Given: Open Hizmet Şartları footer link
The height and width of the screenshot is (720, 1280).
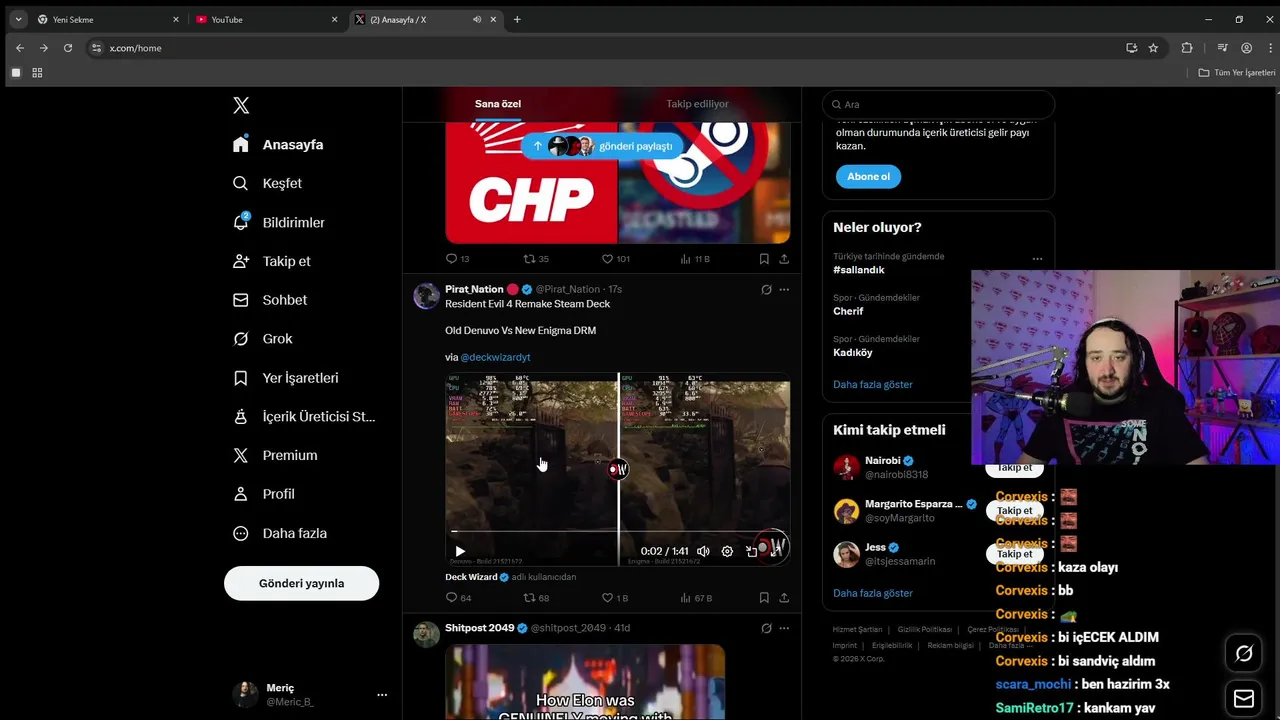Looking at the screenshot, I should 857,630.
